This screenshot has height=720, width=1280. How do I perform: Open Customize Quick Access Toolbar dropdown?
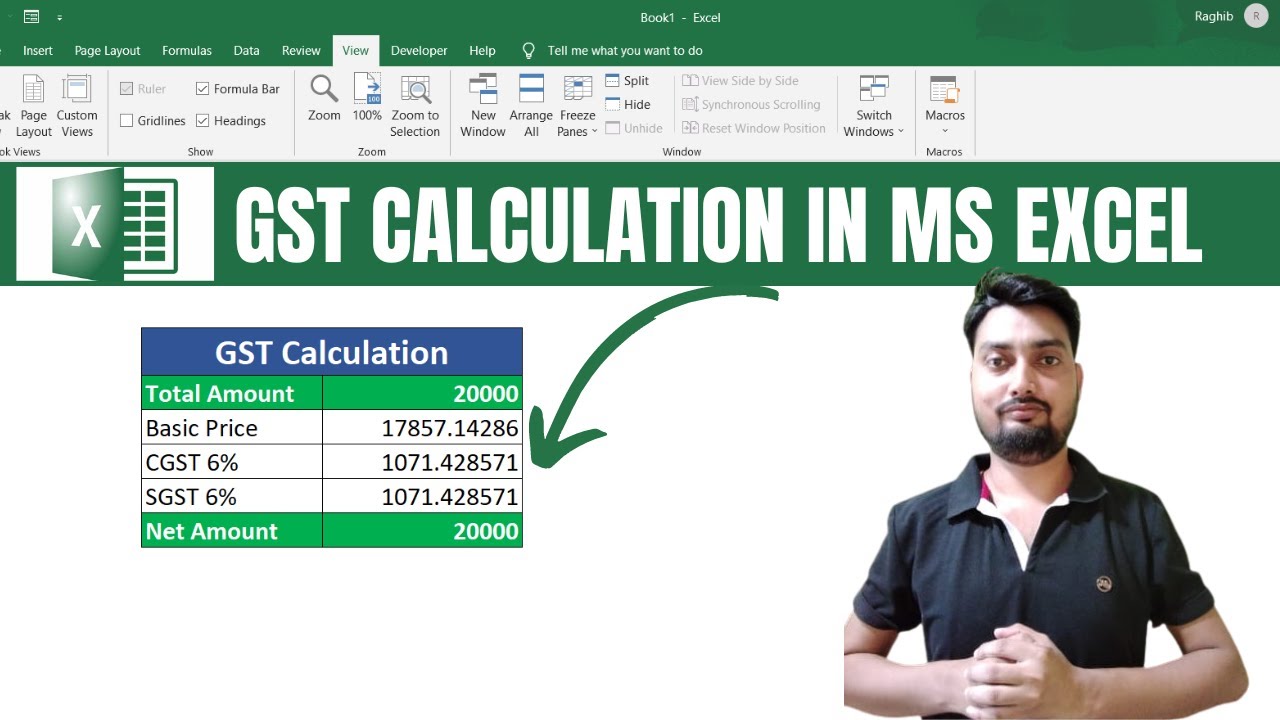tap(60, 18)
